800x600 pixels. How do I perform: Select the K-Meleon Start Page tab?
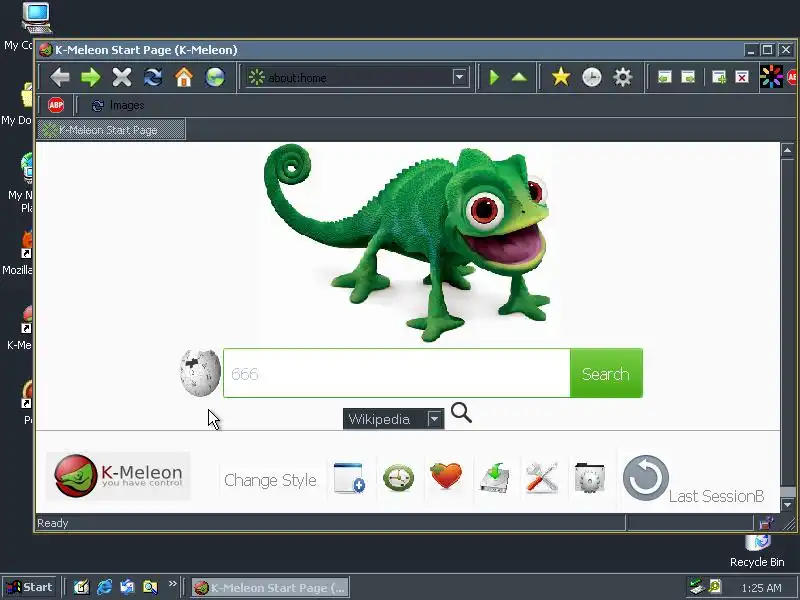111,130
